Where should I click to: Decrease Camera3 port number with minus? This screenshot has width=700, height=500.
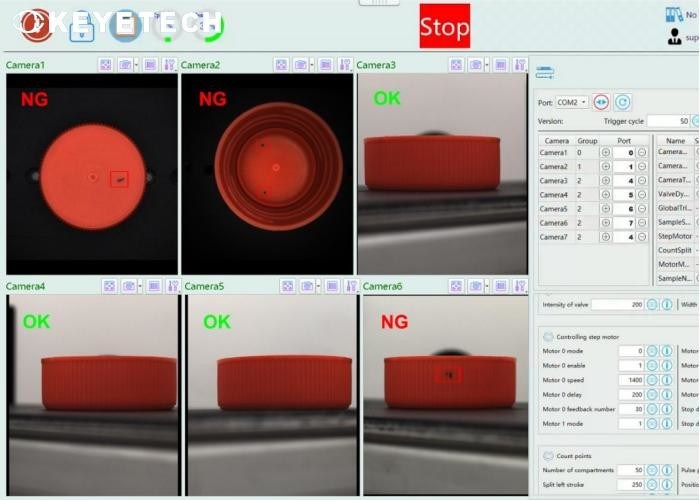pos(642,181)
